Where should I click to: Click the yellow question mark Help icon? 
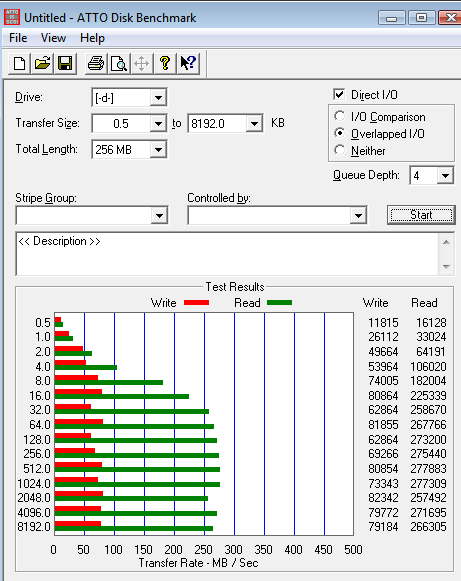pos(165,63)
